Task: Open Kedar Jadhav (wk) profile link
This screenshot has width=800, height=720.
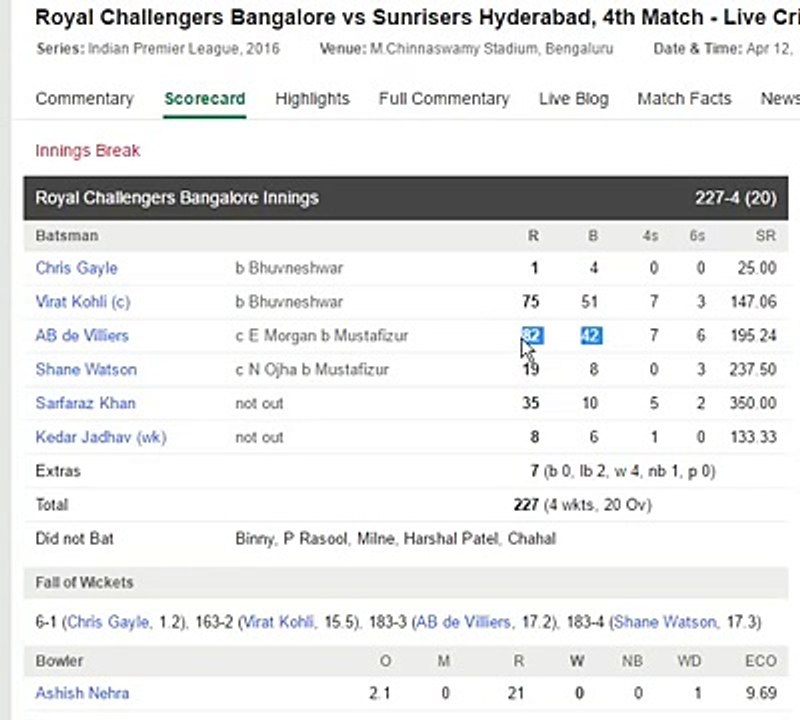Action: pyautogui.click(x=101, y=437)
